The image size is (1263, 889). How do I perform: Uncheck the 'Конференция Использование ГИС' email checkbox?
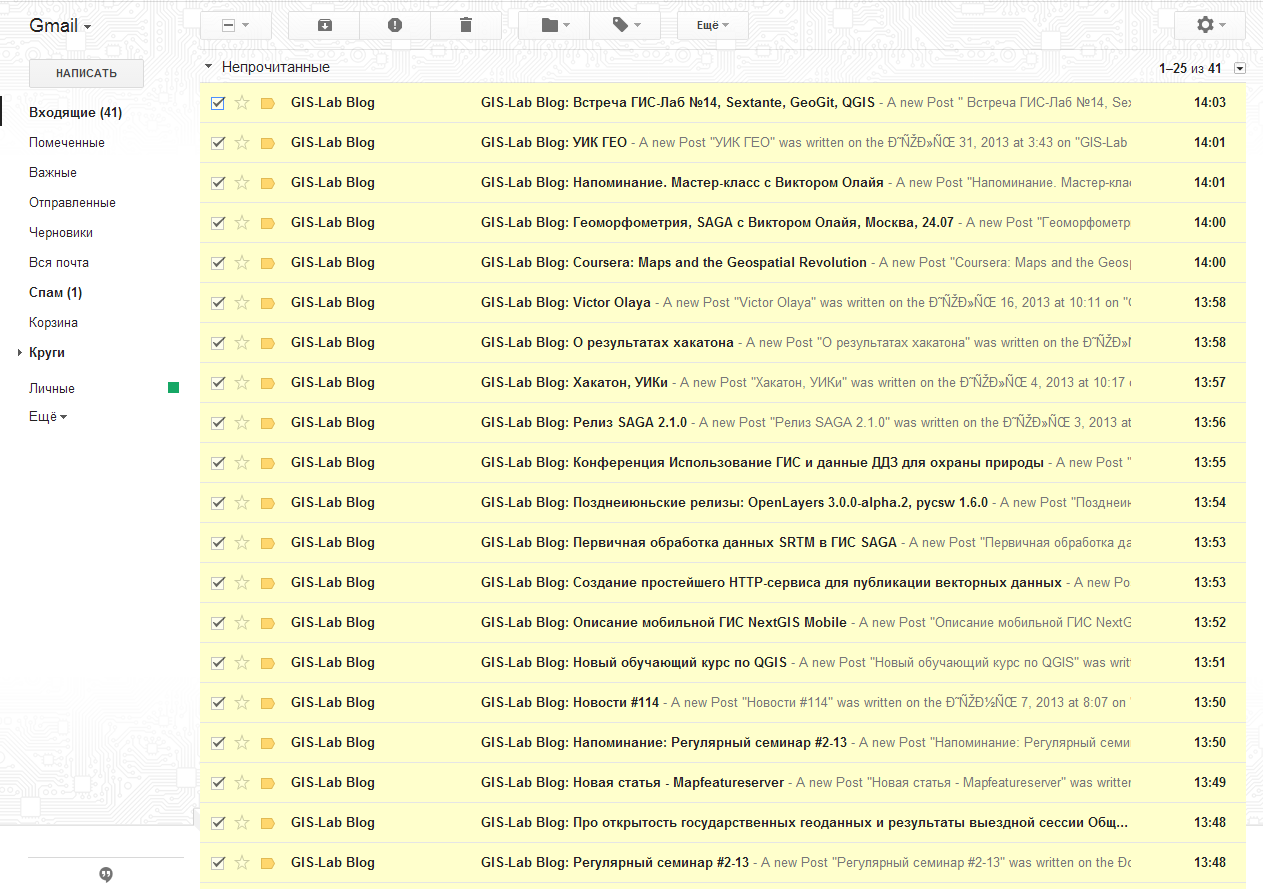coord(218,463)
